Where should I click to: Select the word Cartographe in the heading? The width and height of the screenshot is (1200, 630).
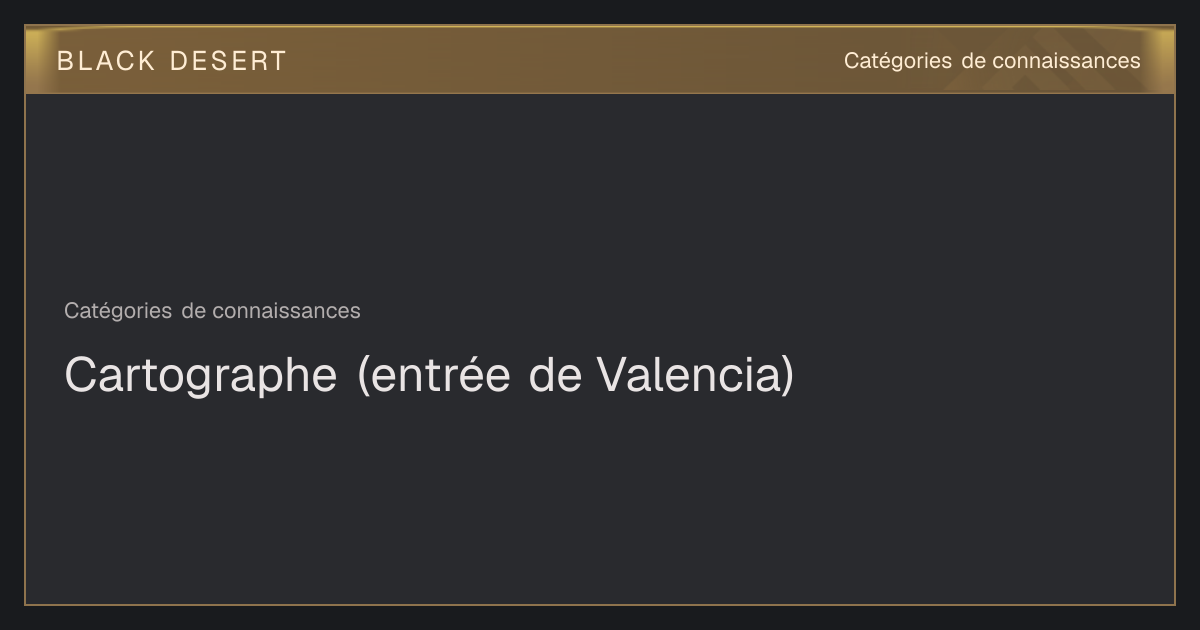tap(200, 377)
